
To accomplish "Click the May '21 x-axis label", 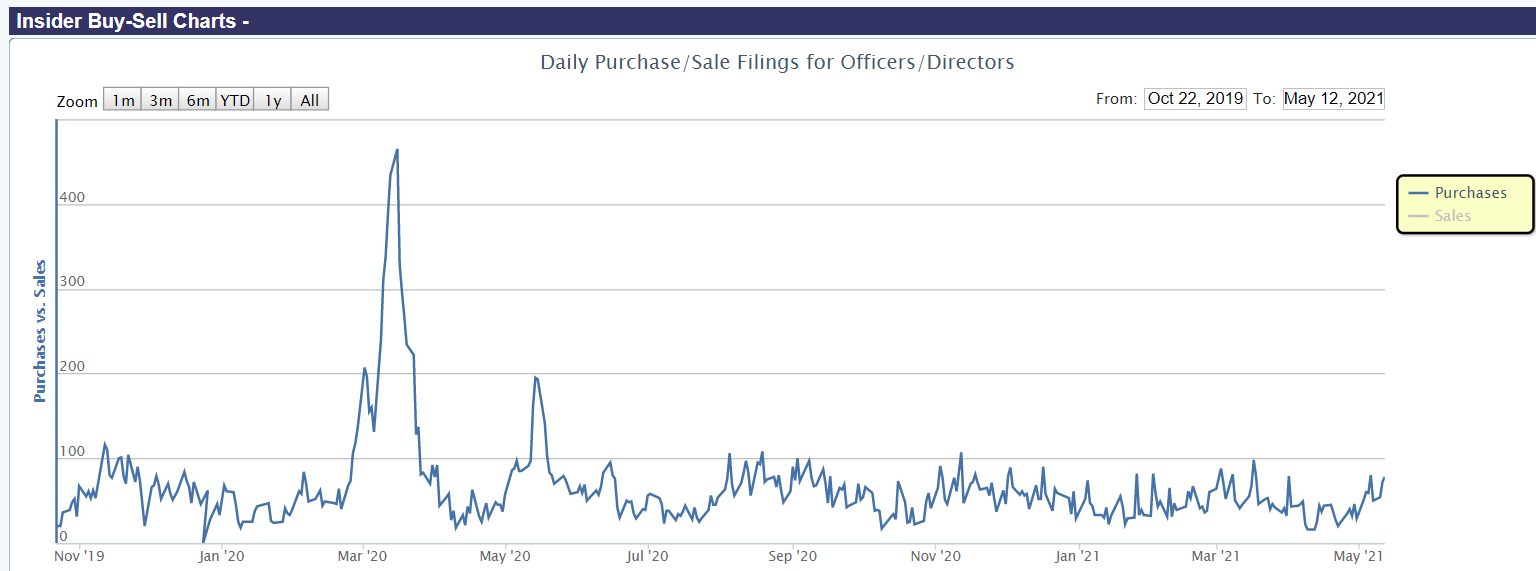I will (x=1360, y=555).
